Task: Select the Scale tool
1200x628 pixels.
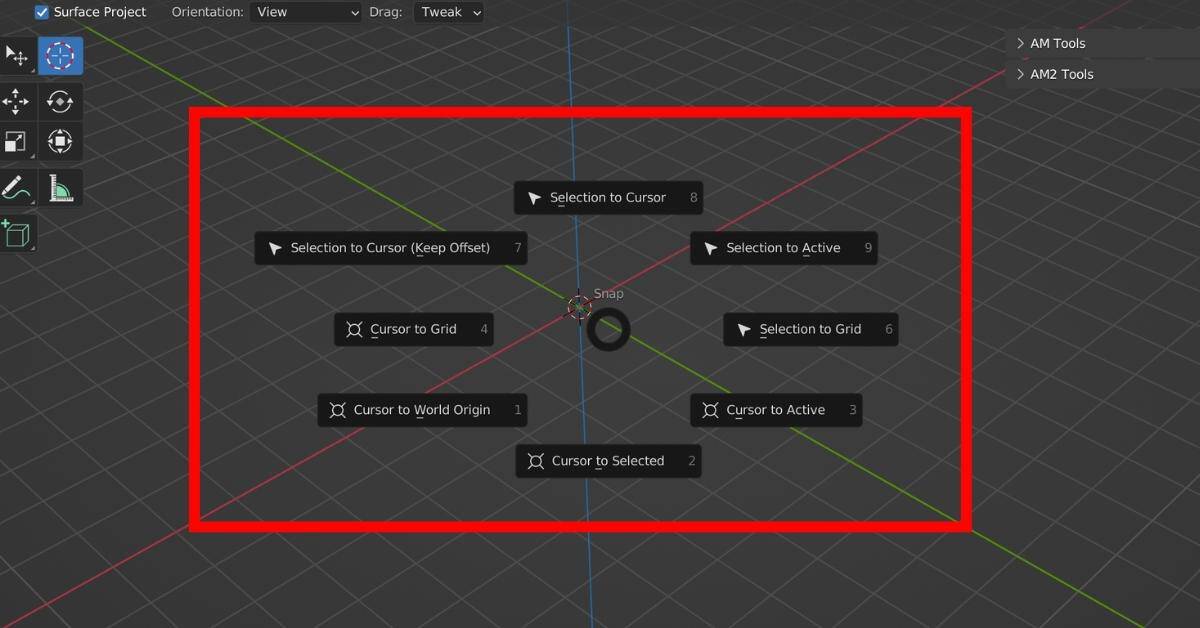Action: pyautogui.click(x=16, y=141)
